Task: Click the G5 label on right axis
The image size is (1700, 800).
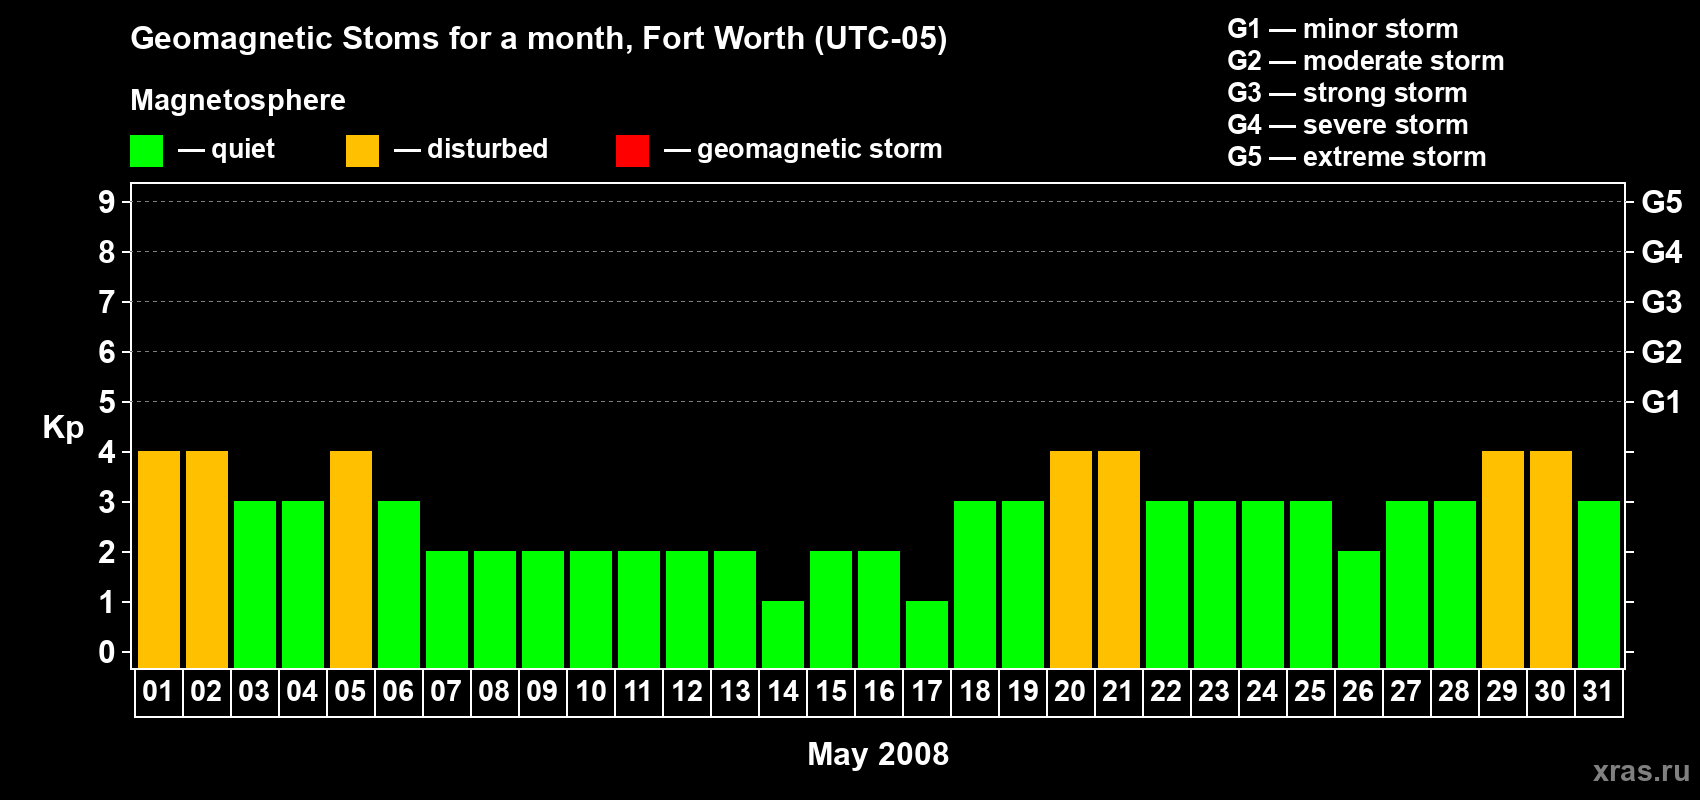Action: (x=1662, y=202)
